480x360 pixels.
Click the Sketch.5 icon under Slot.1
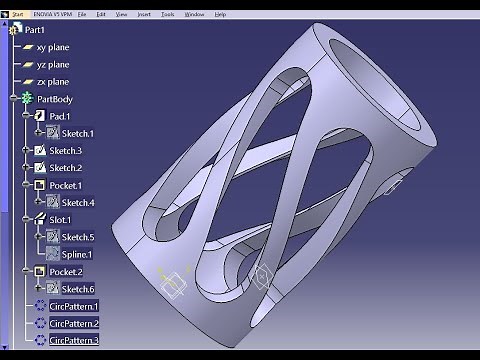coord(53,237)
